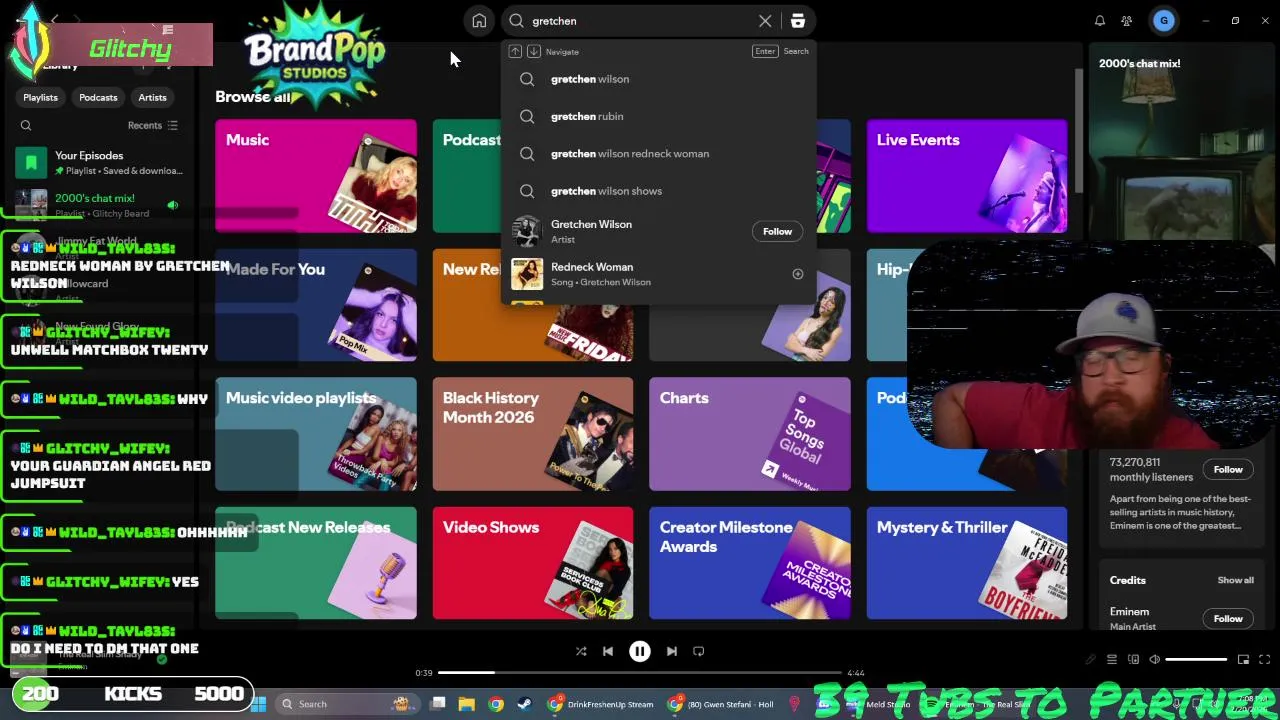Switch to the DrinkFreshenUp Stream Chrome window
Image resolution: width=1280 pixels, height=720 pixels.
(600, 704)
